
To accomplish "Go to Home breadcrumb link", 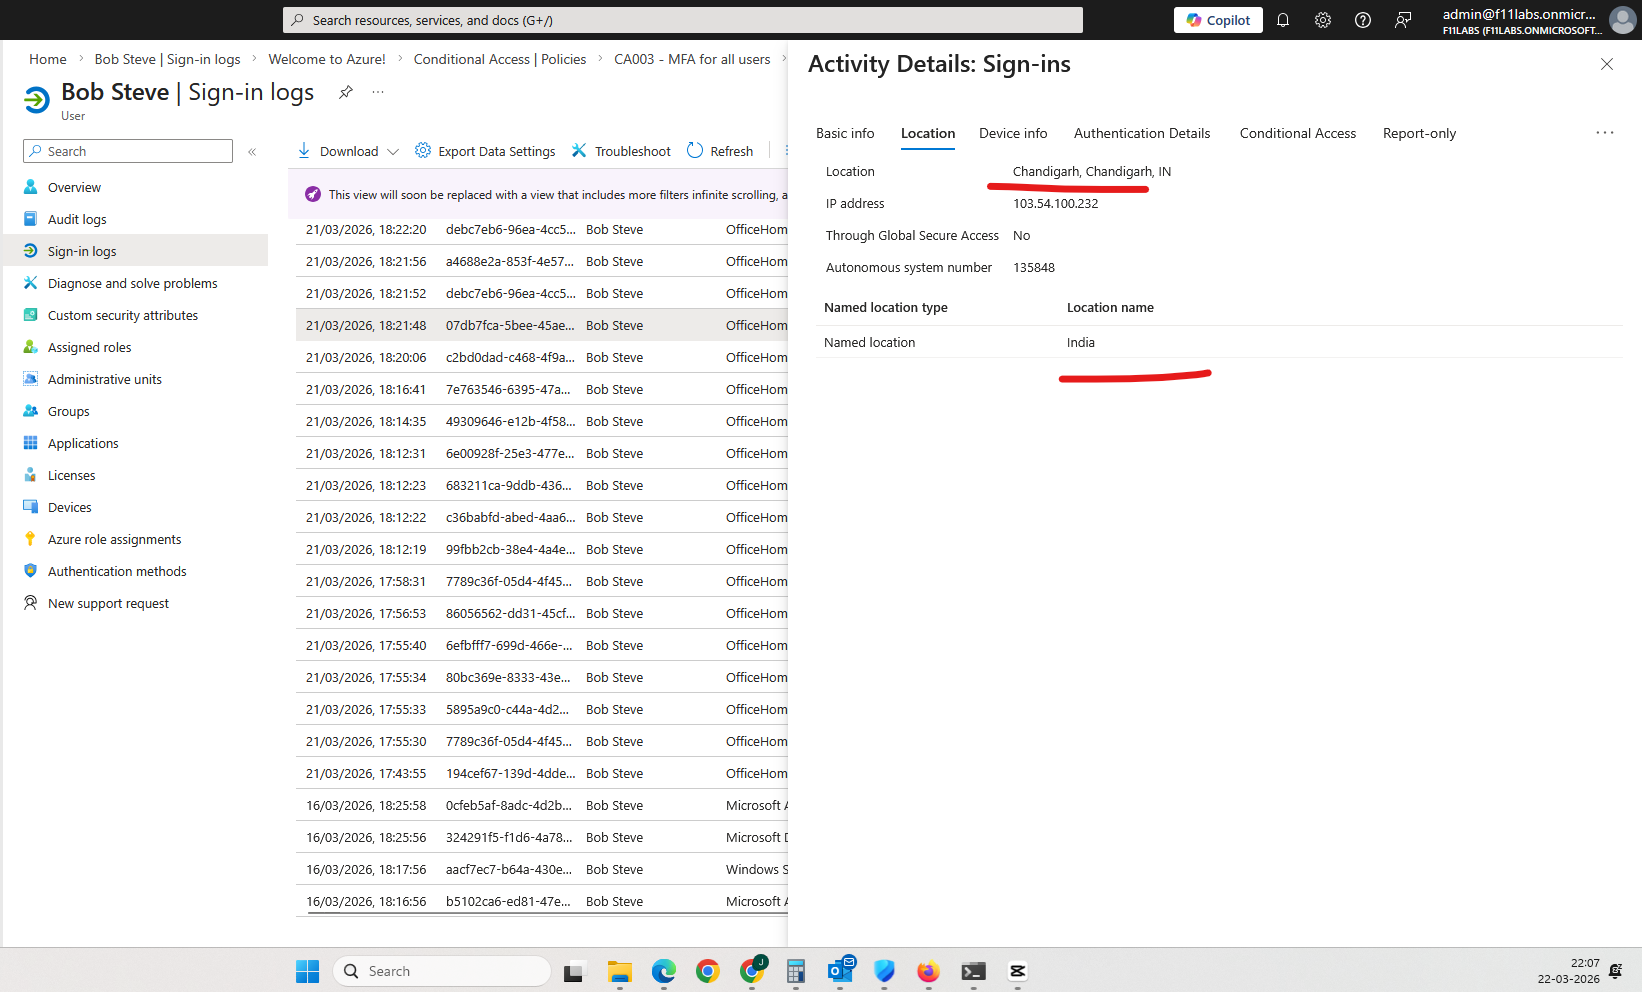I will (48, 59).
